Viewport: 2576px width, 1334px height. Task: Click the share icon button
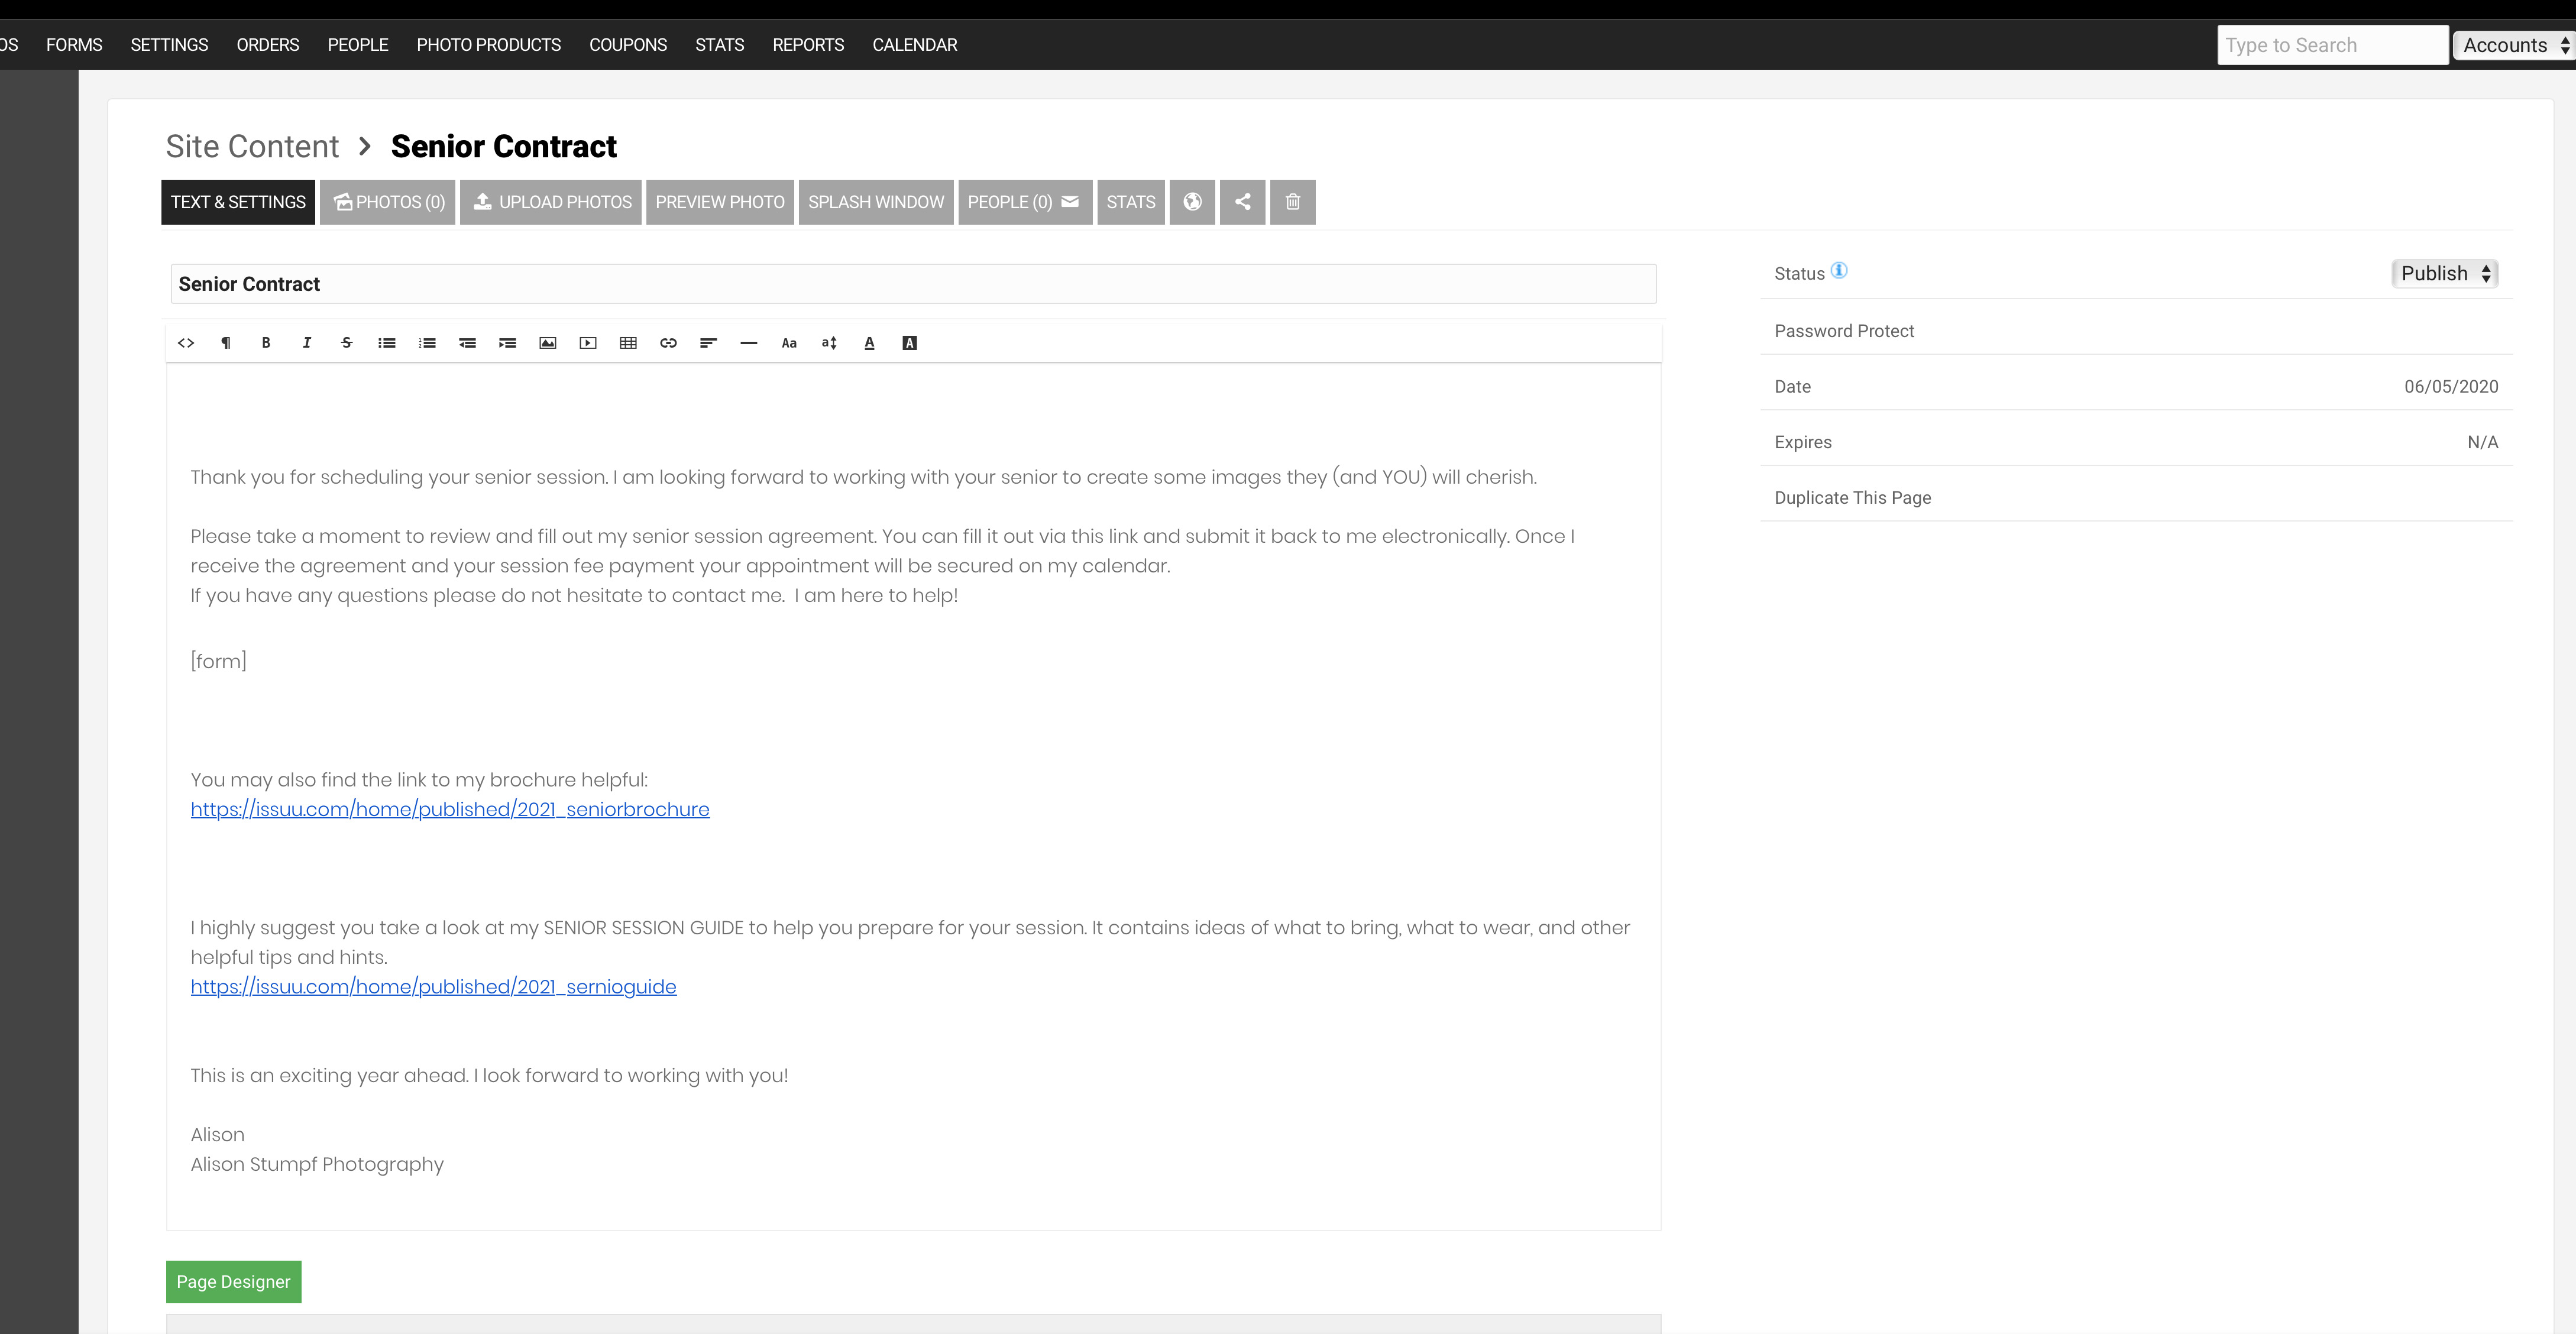pos(1242,202)
